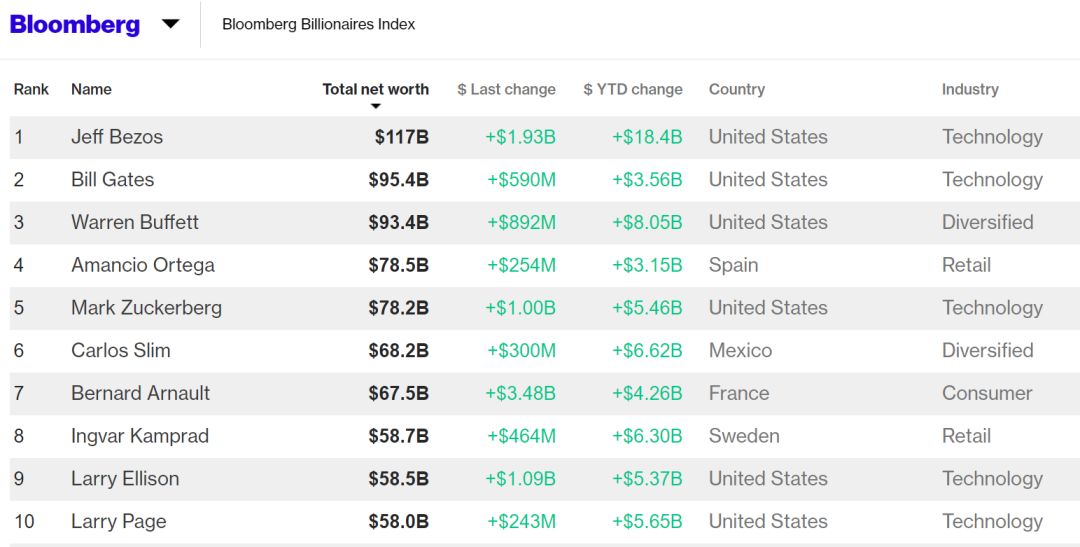Open Jeff Bezos profile row

click(x=544, y=137)
